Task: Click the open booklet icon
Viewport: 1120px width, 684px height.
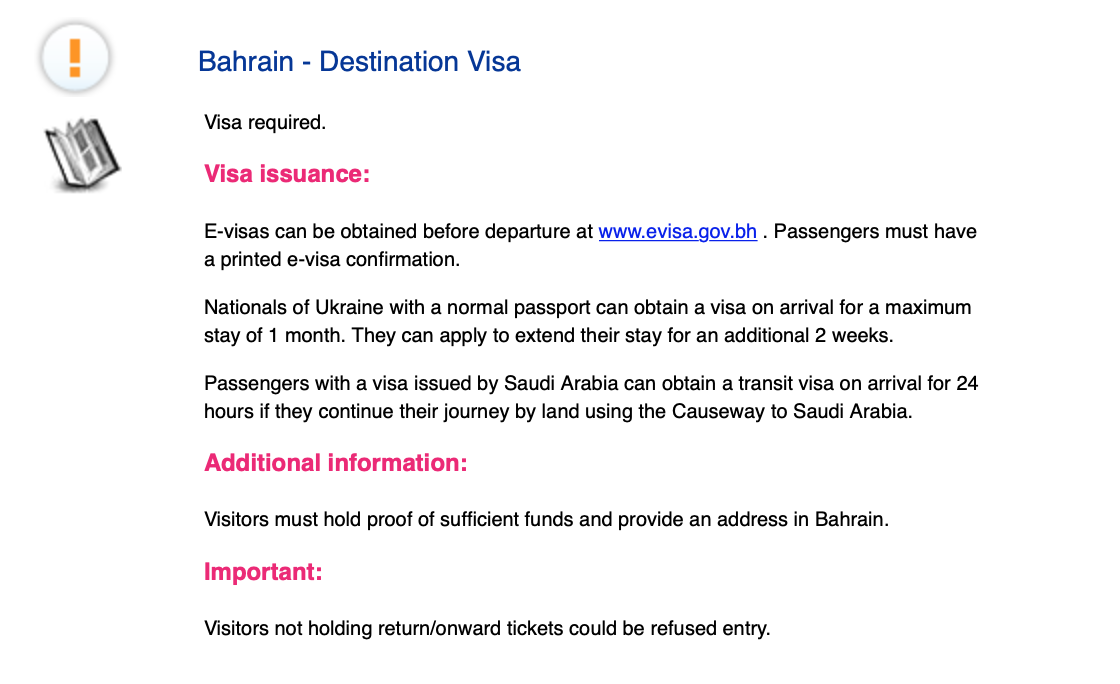Action: pos(83,155)
